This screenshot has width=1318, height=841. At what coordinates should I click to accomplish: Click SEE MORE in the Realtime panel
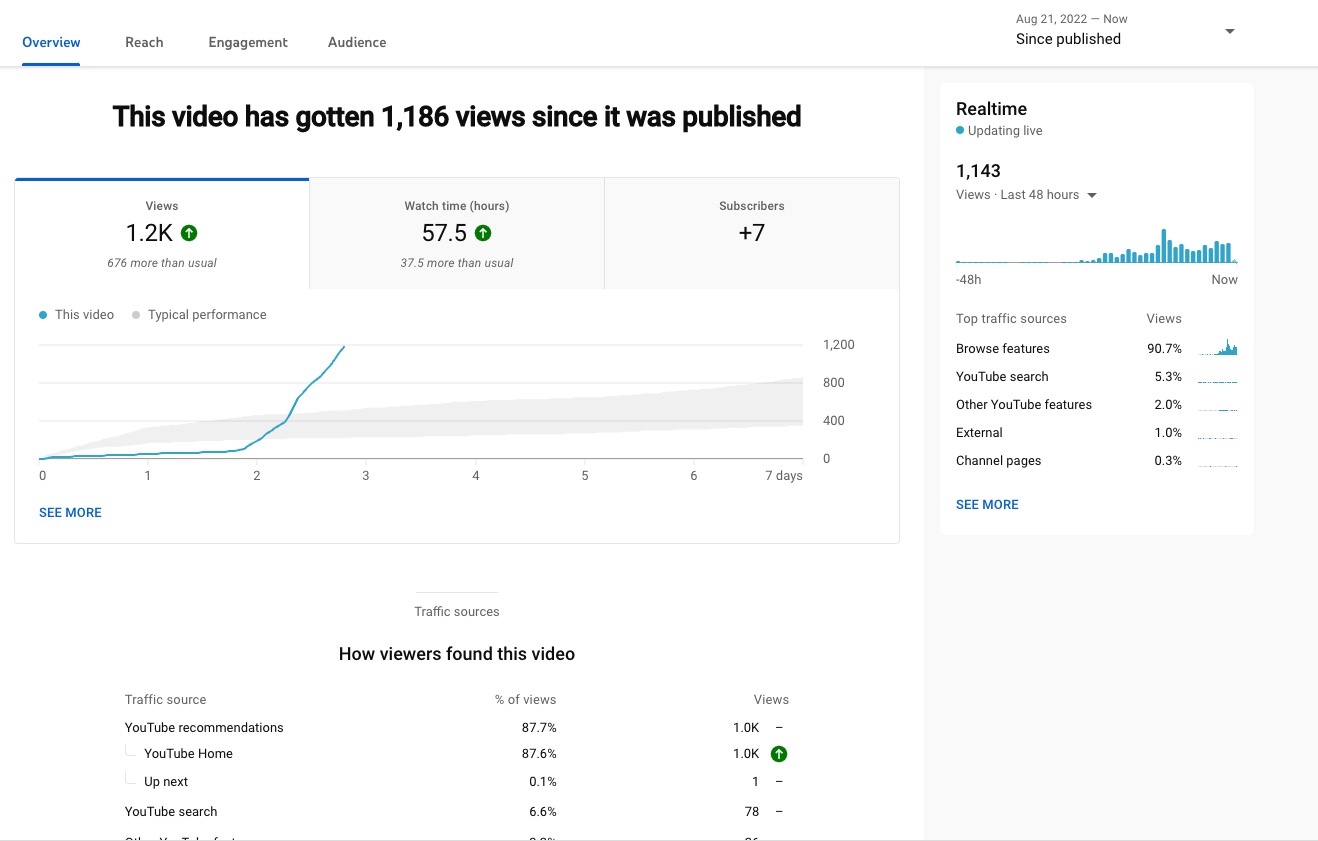(987, 504)
